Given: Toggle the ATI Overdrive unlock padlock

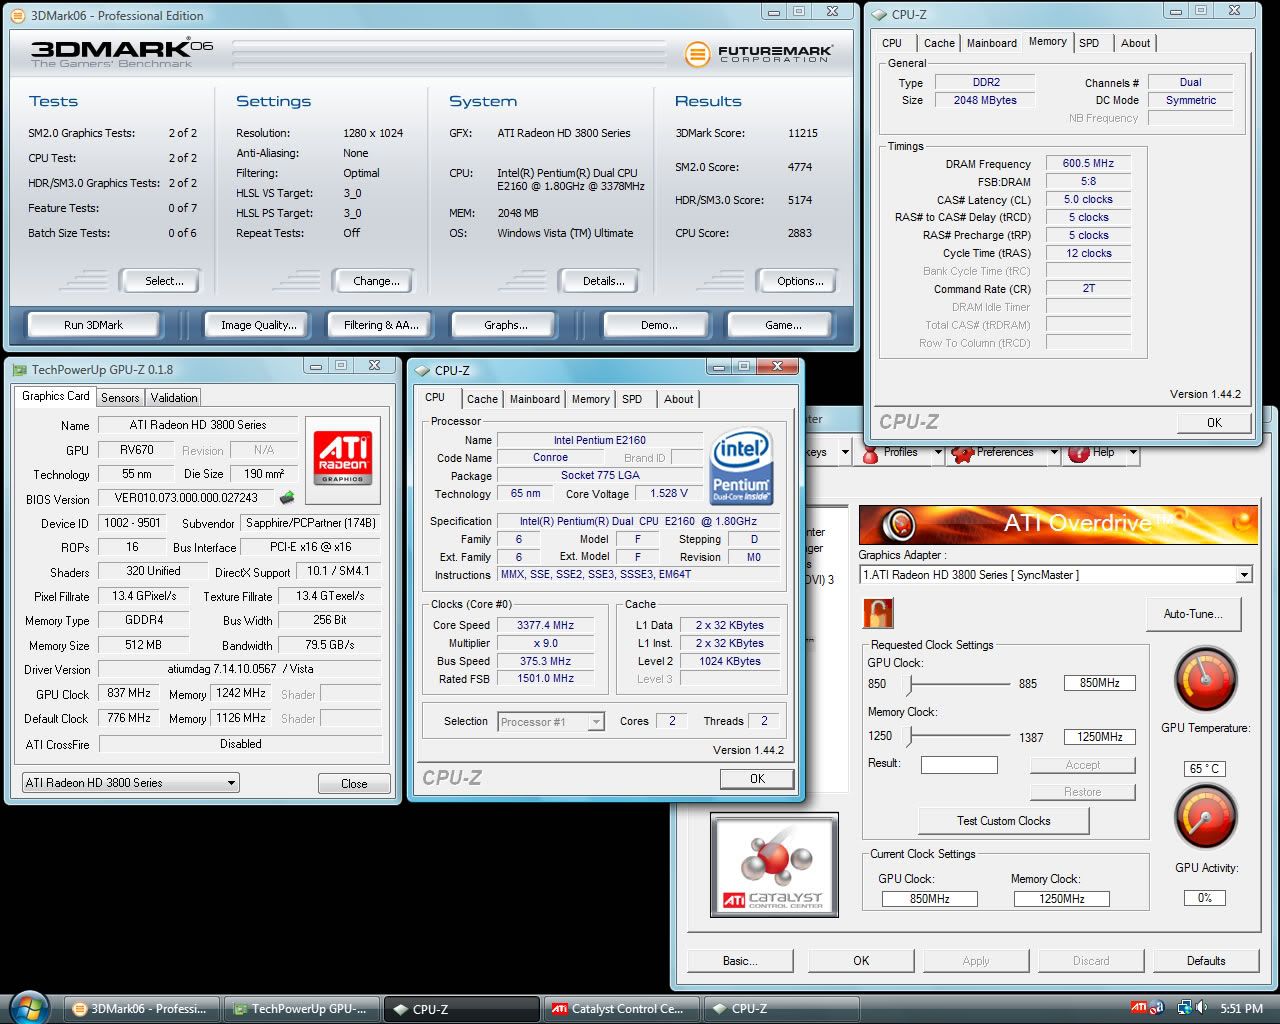Looking at the screenshot, I should pyautogui.click(x=877, y=612).
